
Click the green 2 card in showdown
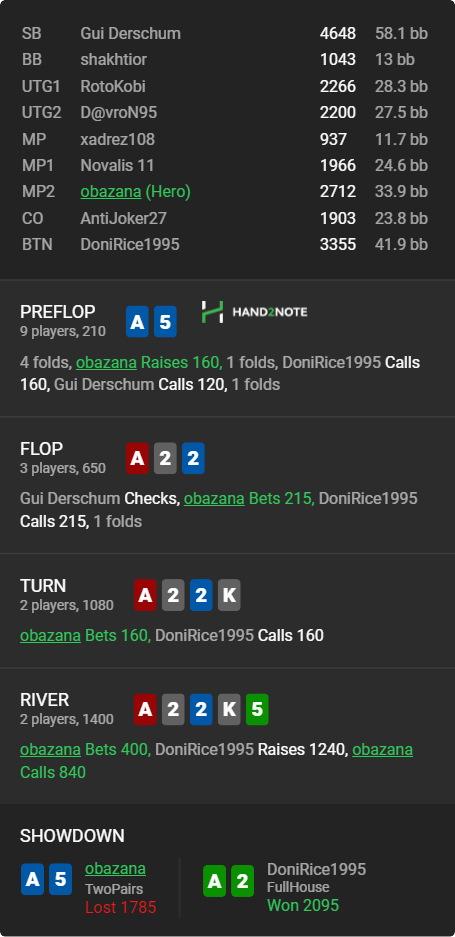coord(242,881)
